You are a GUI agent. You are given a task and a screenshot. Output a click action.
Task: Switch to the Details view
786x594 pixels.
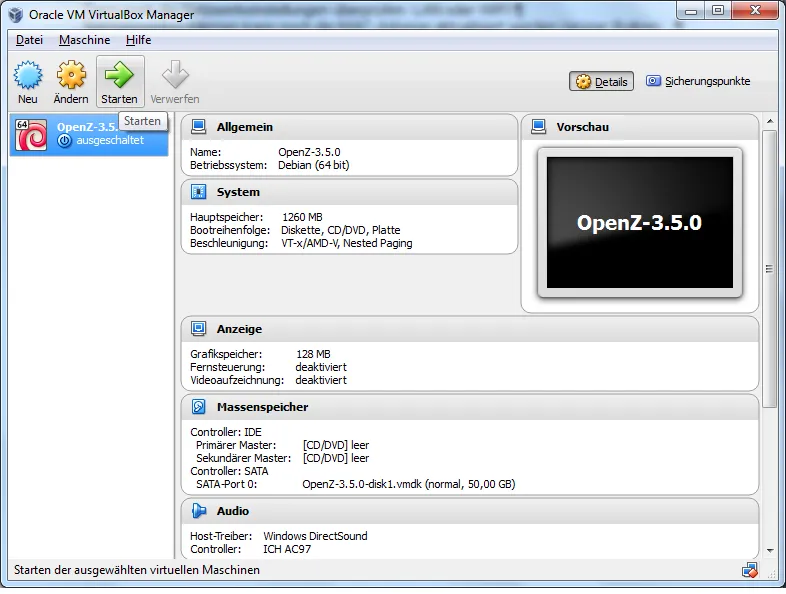point(601,81)
